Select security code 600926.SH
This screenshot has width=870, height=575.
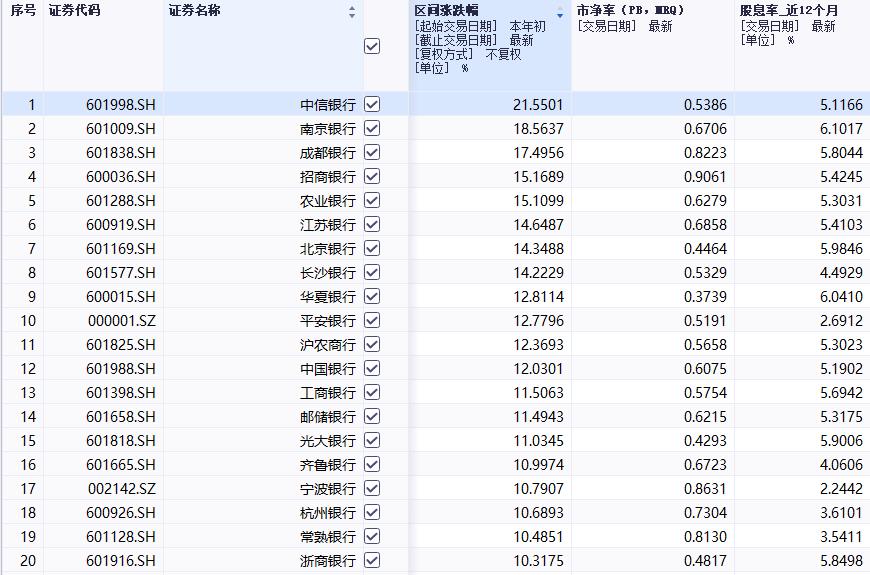coord(120,512)
